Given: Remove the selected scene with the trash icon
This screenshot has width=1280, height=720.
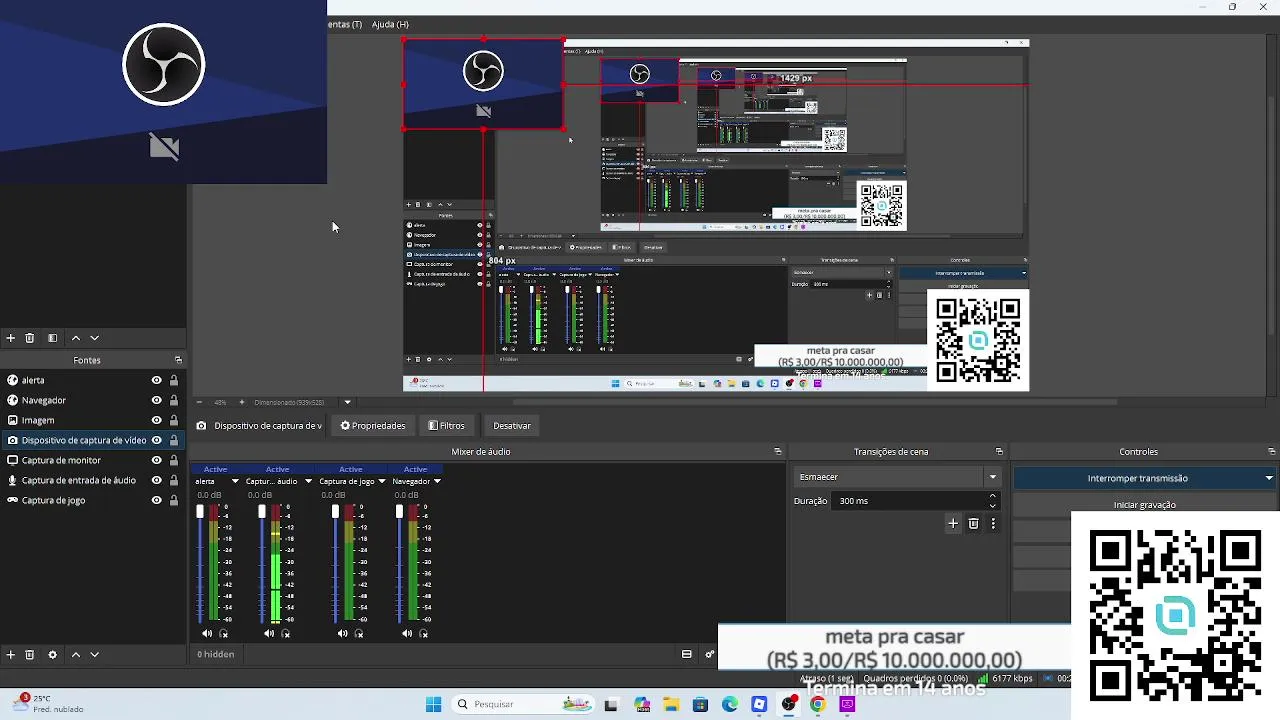Looking at the screenshot, I should point(30,338).
